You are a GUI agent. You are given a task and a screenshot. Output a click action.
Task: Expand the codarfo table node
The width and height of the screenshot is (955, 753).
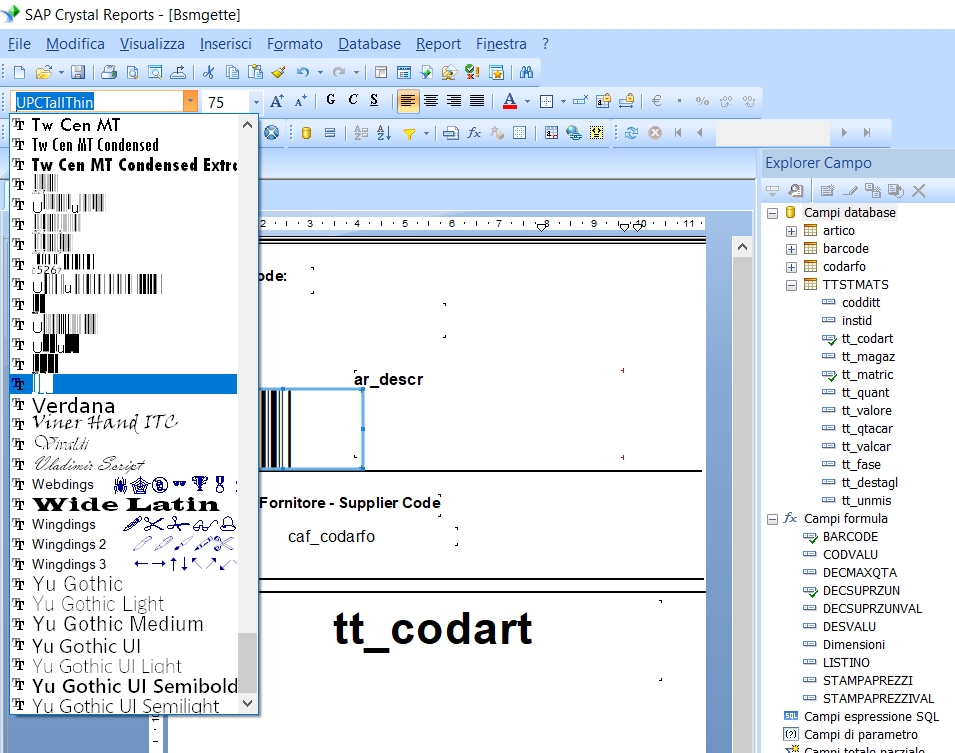pos(791,267)
